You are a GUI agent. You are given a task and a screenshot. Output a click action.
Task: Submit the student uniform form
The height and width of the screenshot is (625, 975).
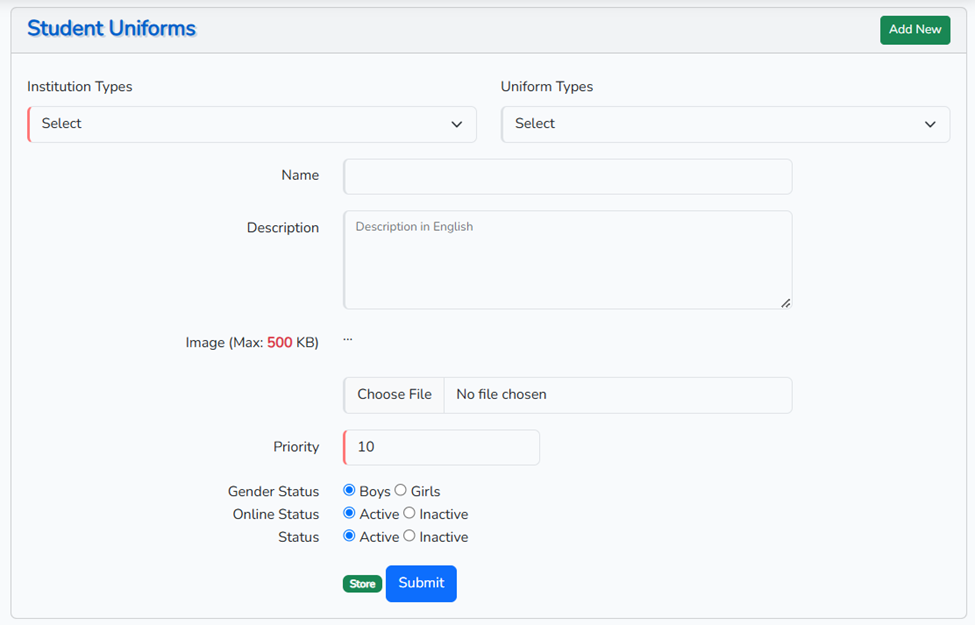click(421, 584)
